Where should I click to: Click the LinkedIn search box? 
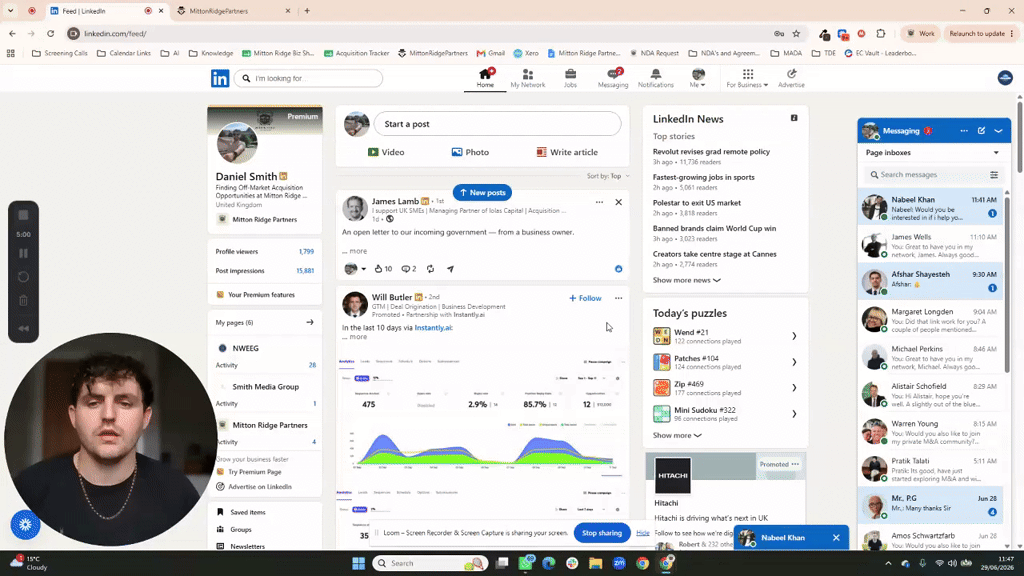tap(308, 78)
